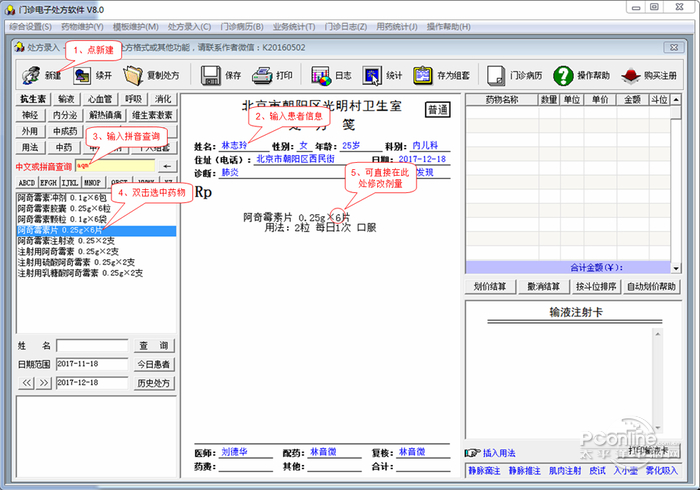Select the 抗生素 drug category button

pos(32,100)
